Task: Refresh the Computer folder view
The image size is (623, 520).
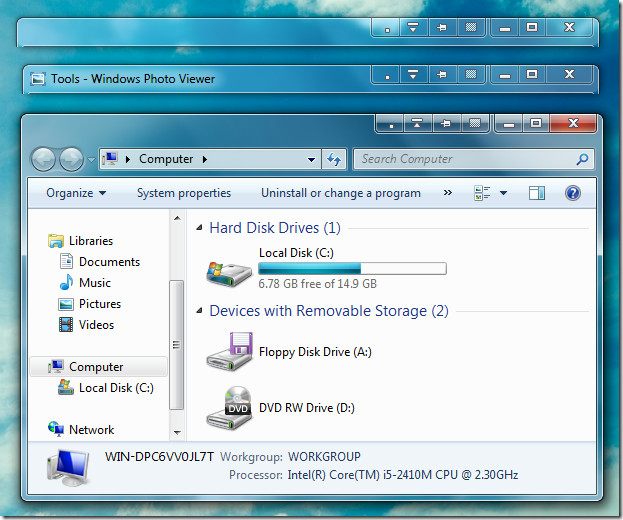Action: click(x=334, y=159)
